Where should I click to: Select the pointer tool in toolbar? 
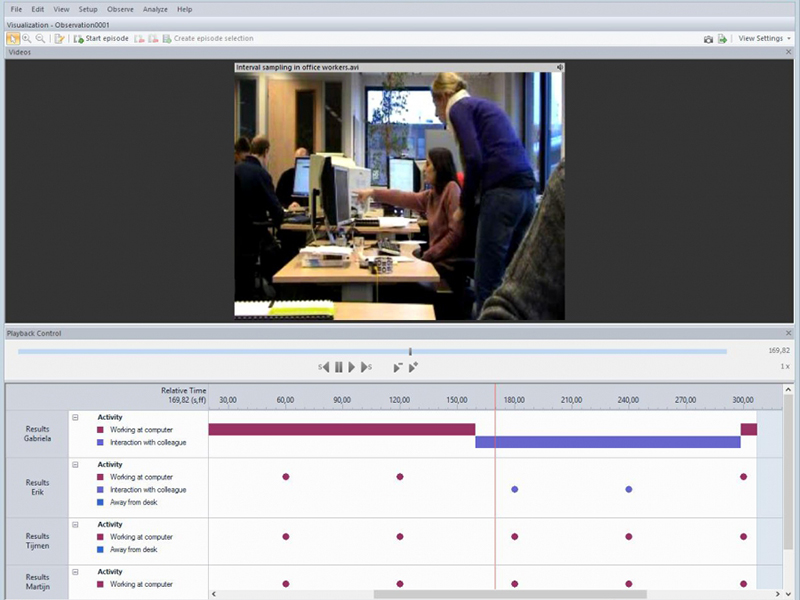pos(12,39)
